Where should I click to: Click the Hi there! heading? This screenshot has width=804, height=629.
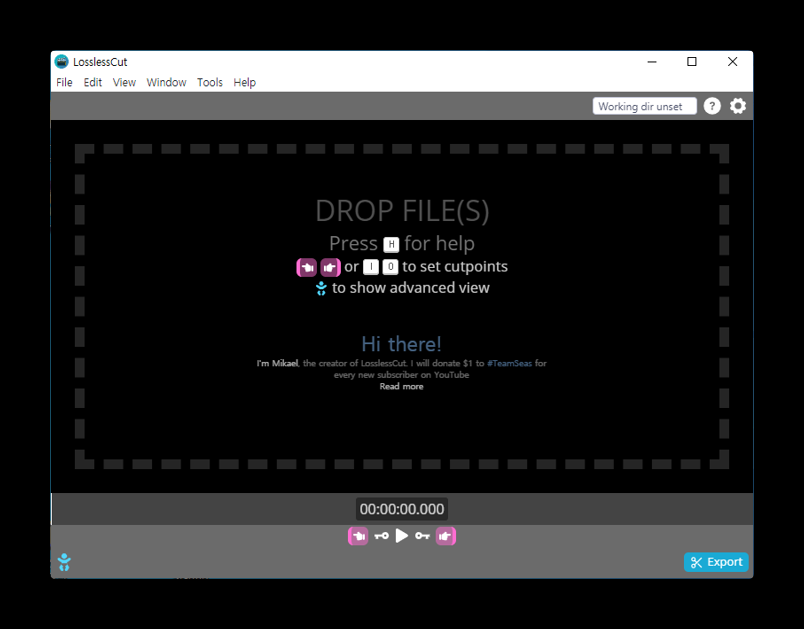tap(401, 344)
